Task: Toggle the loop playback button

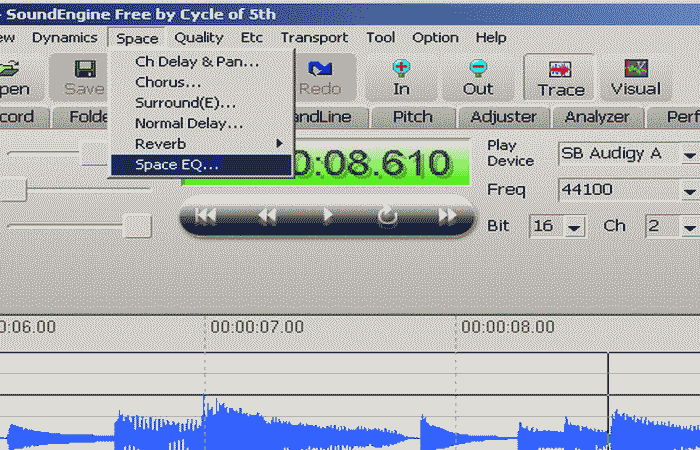Action: (x=387, y=217)
